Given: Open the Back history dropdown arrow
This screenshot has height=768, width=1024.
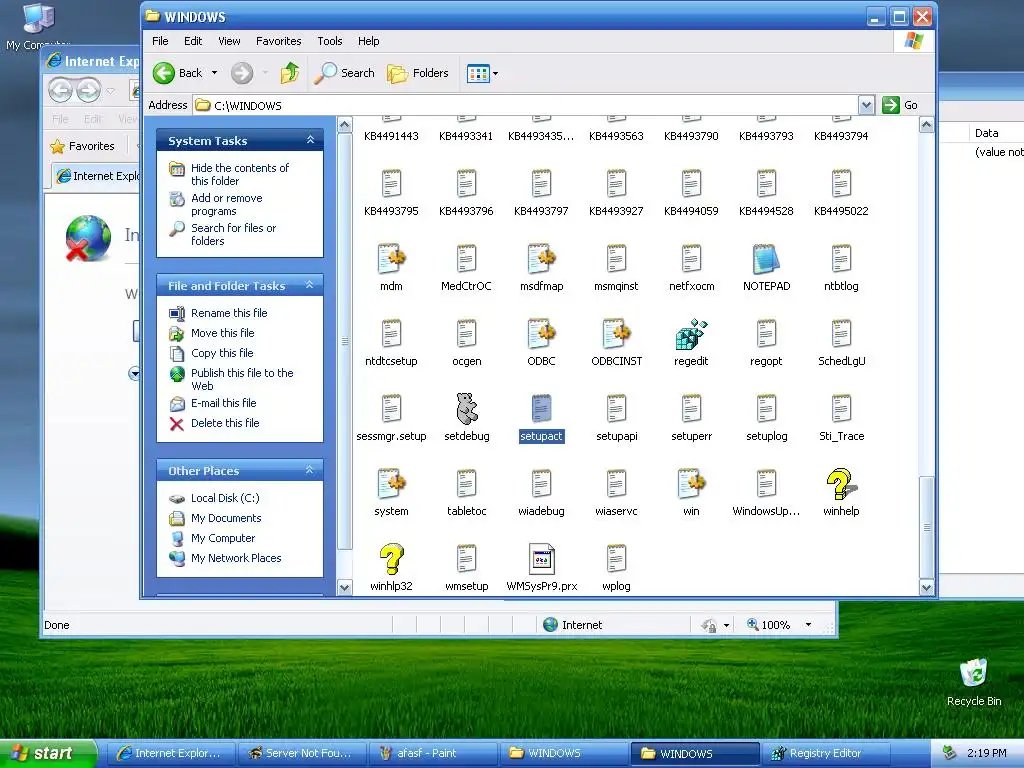Looking at the screenshot, I should coord(214,73).
